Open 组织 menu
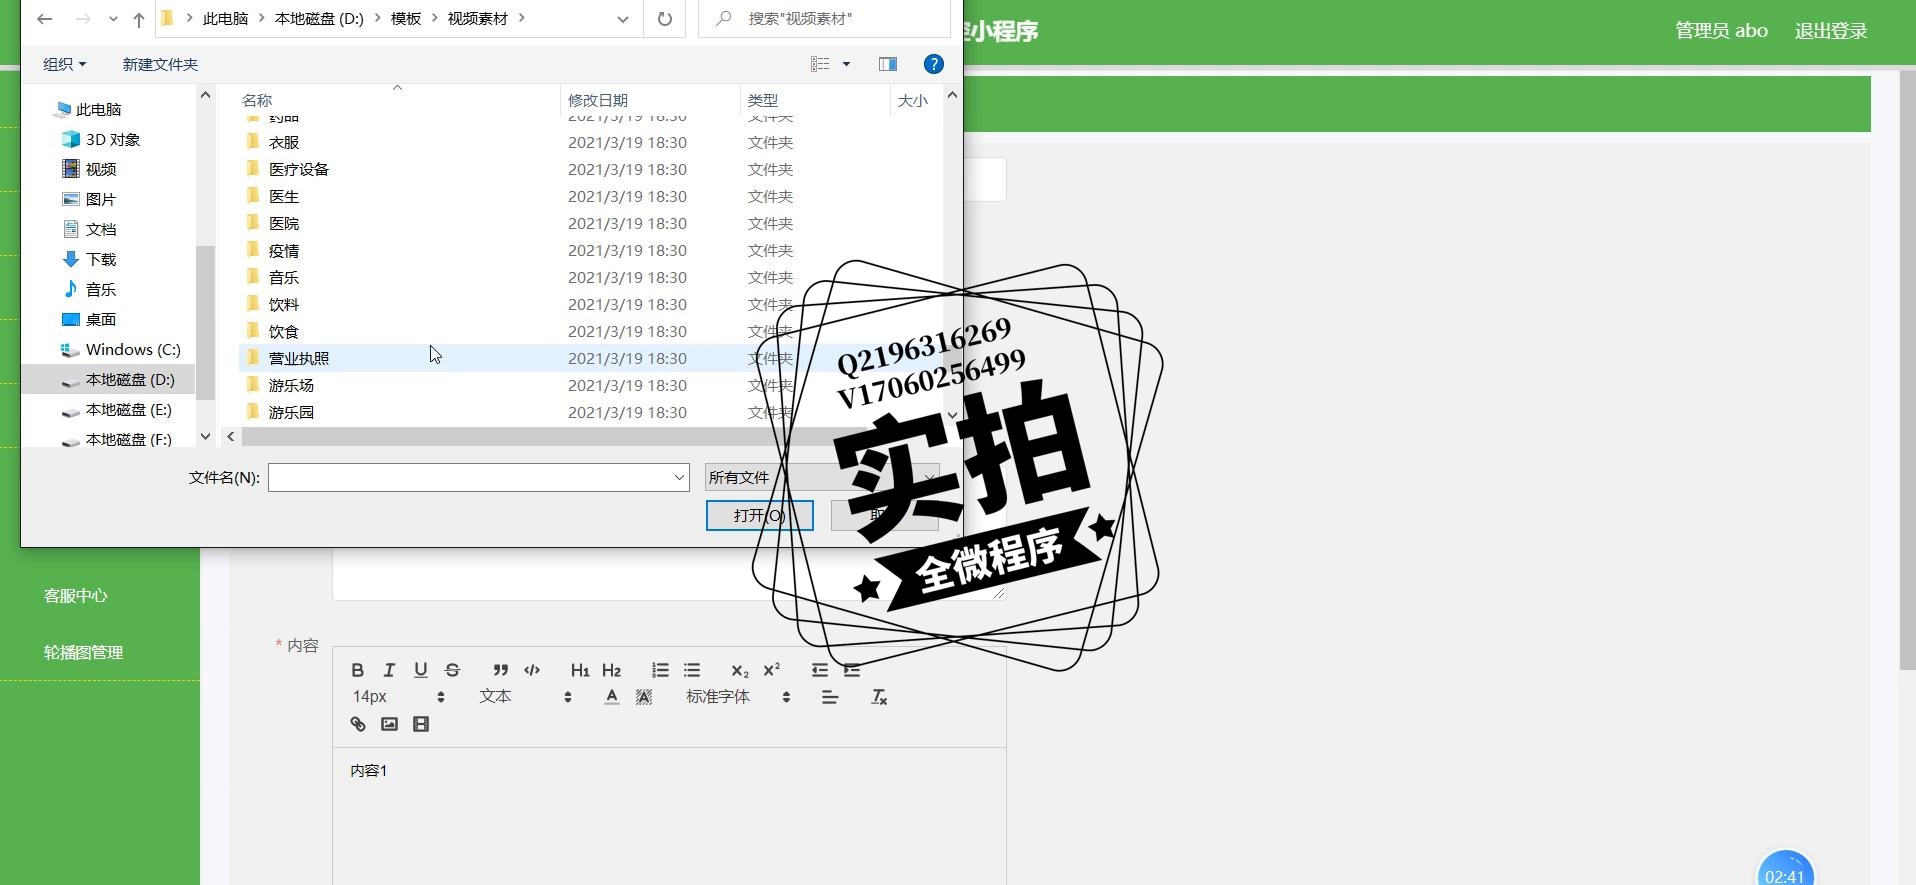1916x885 pixels. click(x=64, y=64)
